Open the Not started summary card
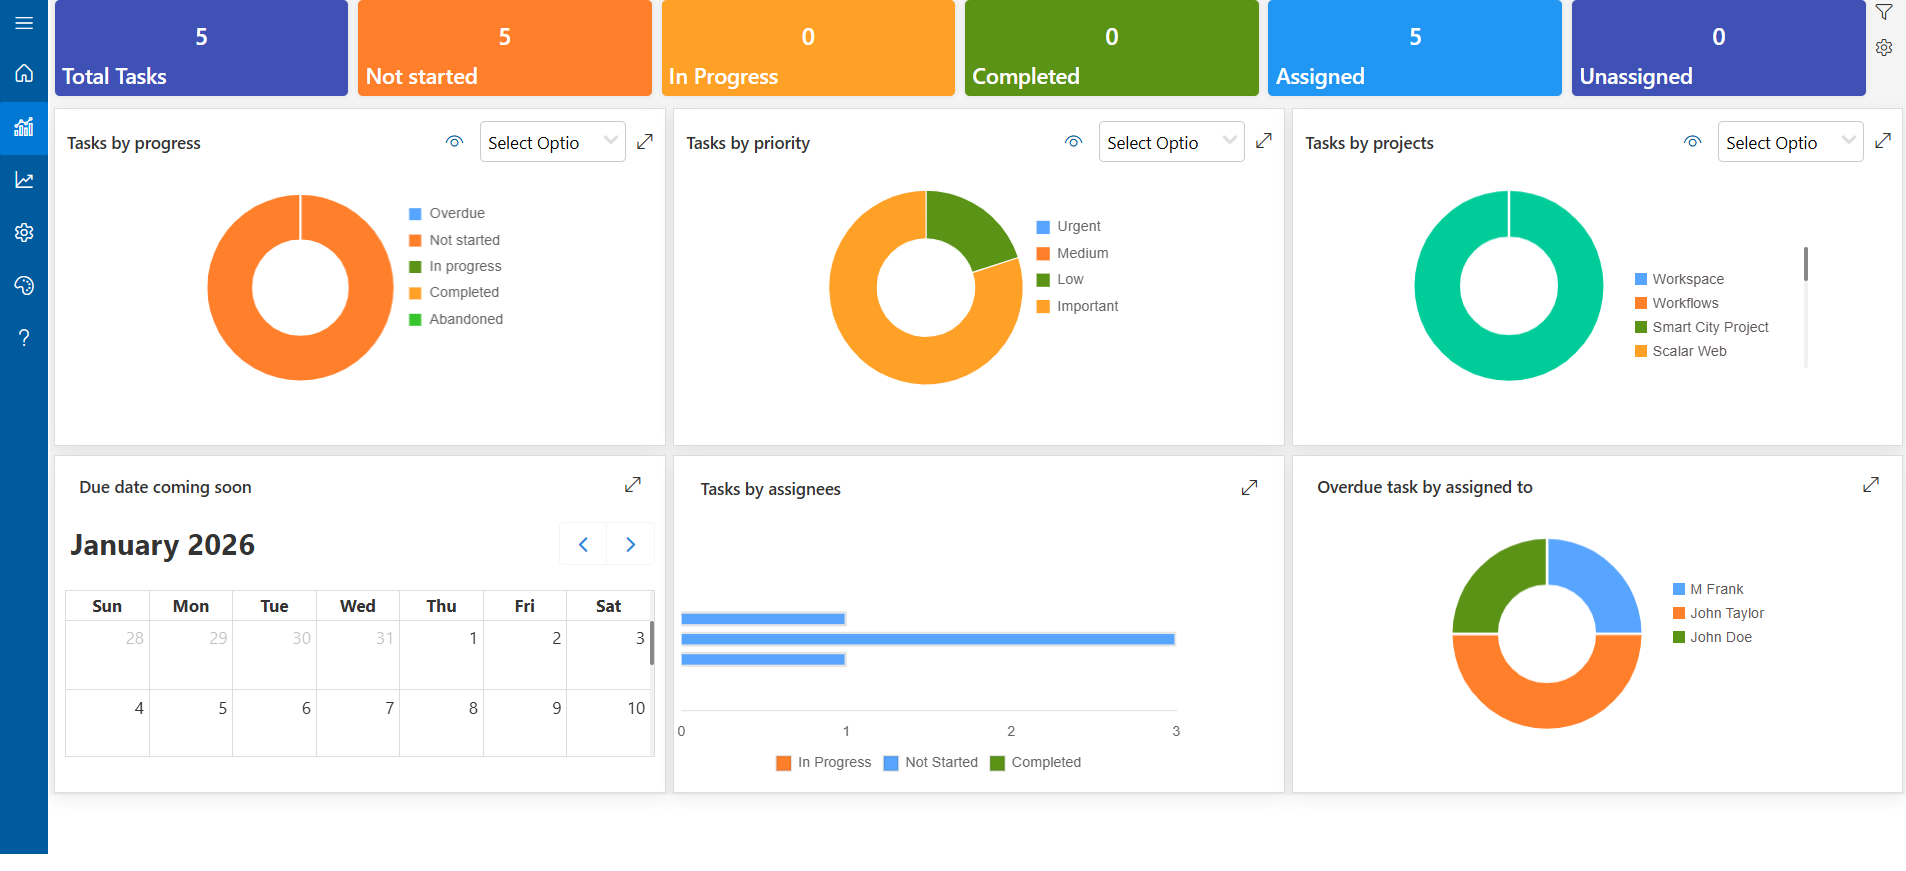This screenshot has height=871, width=1906. 505,48
